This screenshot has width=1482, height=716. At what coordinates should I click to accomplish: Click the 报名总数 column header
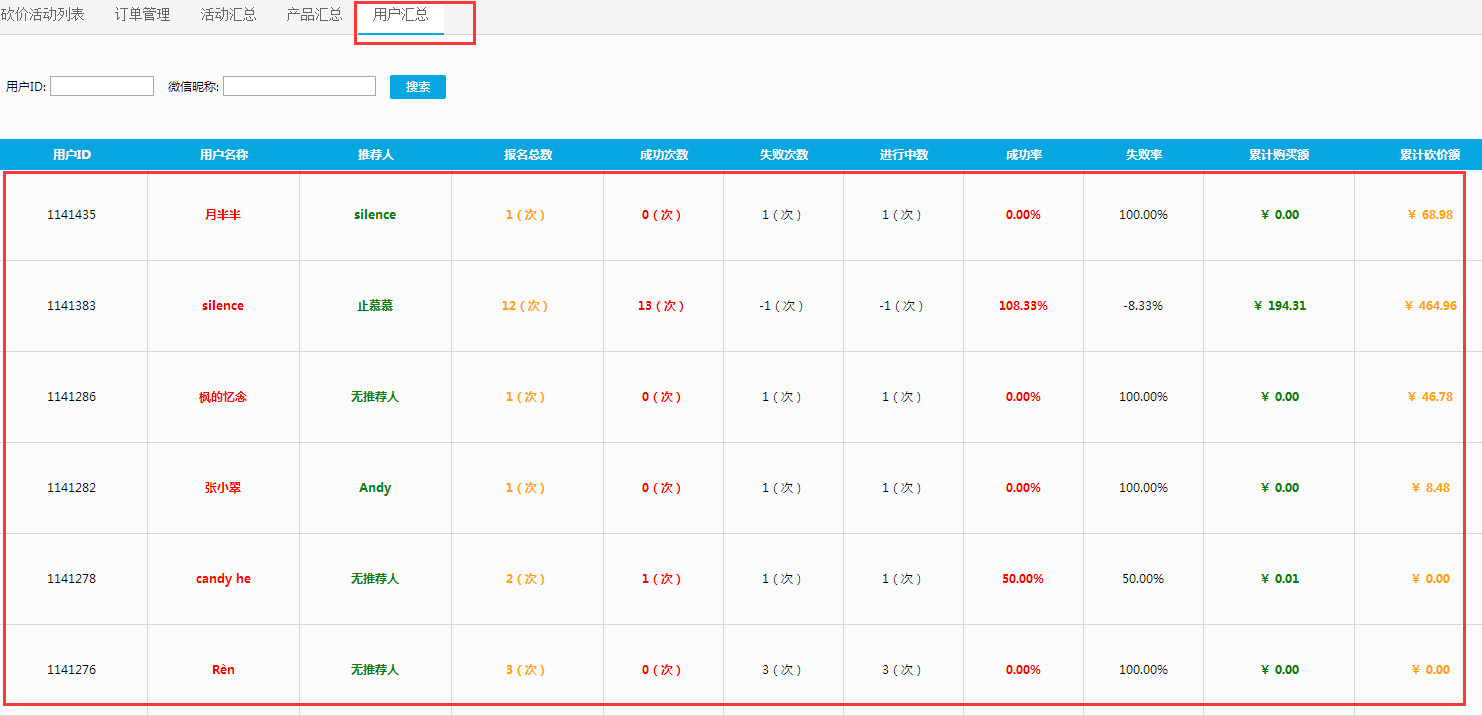(528, 155)
